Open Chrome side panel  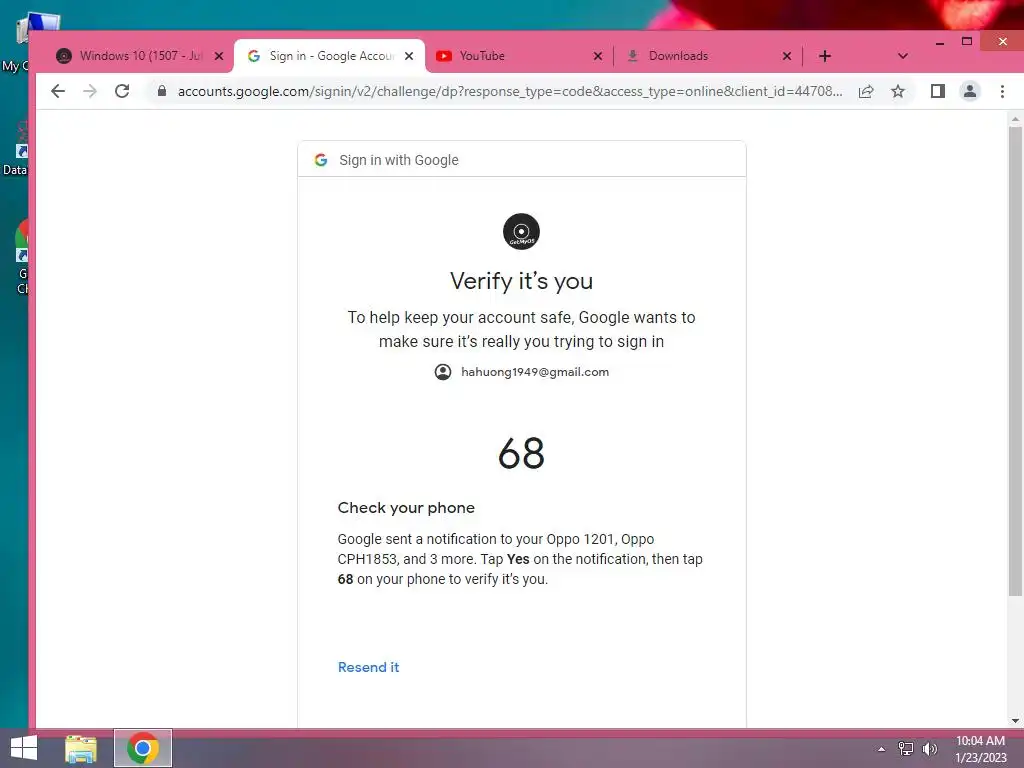pyautogui.click(x=938, y=91)
